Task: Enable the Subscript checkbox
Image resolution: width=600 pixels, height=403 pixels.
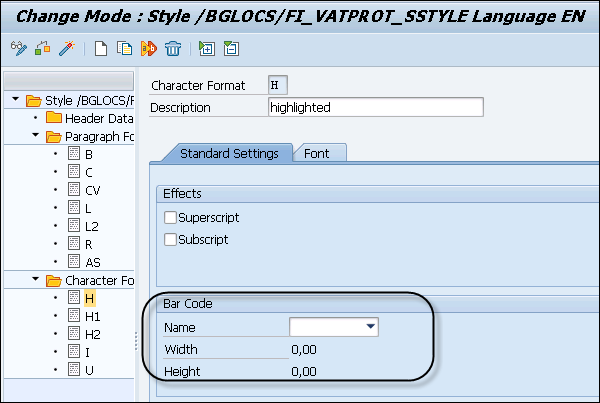Action: (x=170, y=239)
